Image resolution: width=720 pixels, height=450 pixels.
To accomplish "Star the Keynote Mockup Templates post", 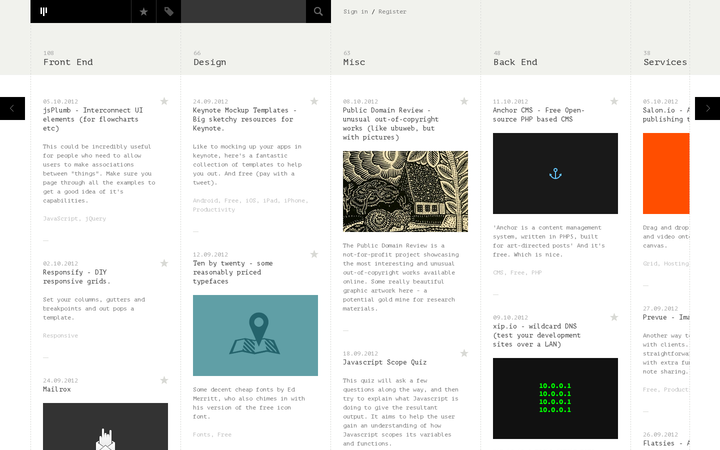I will point(314,101).
